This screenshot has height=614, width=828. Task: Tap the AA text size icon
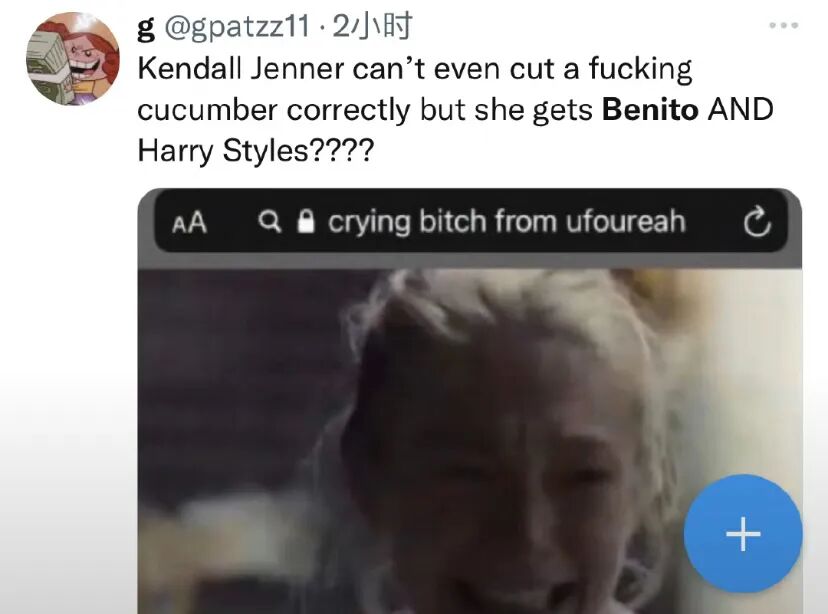pos(189,223)
